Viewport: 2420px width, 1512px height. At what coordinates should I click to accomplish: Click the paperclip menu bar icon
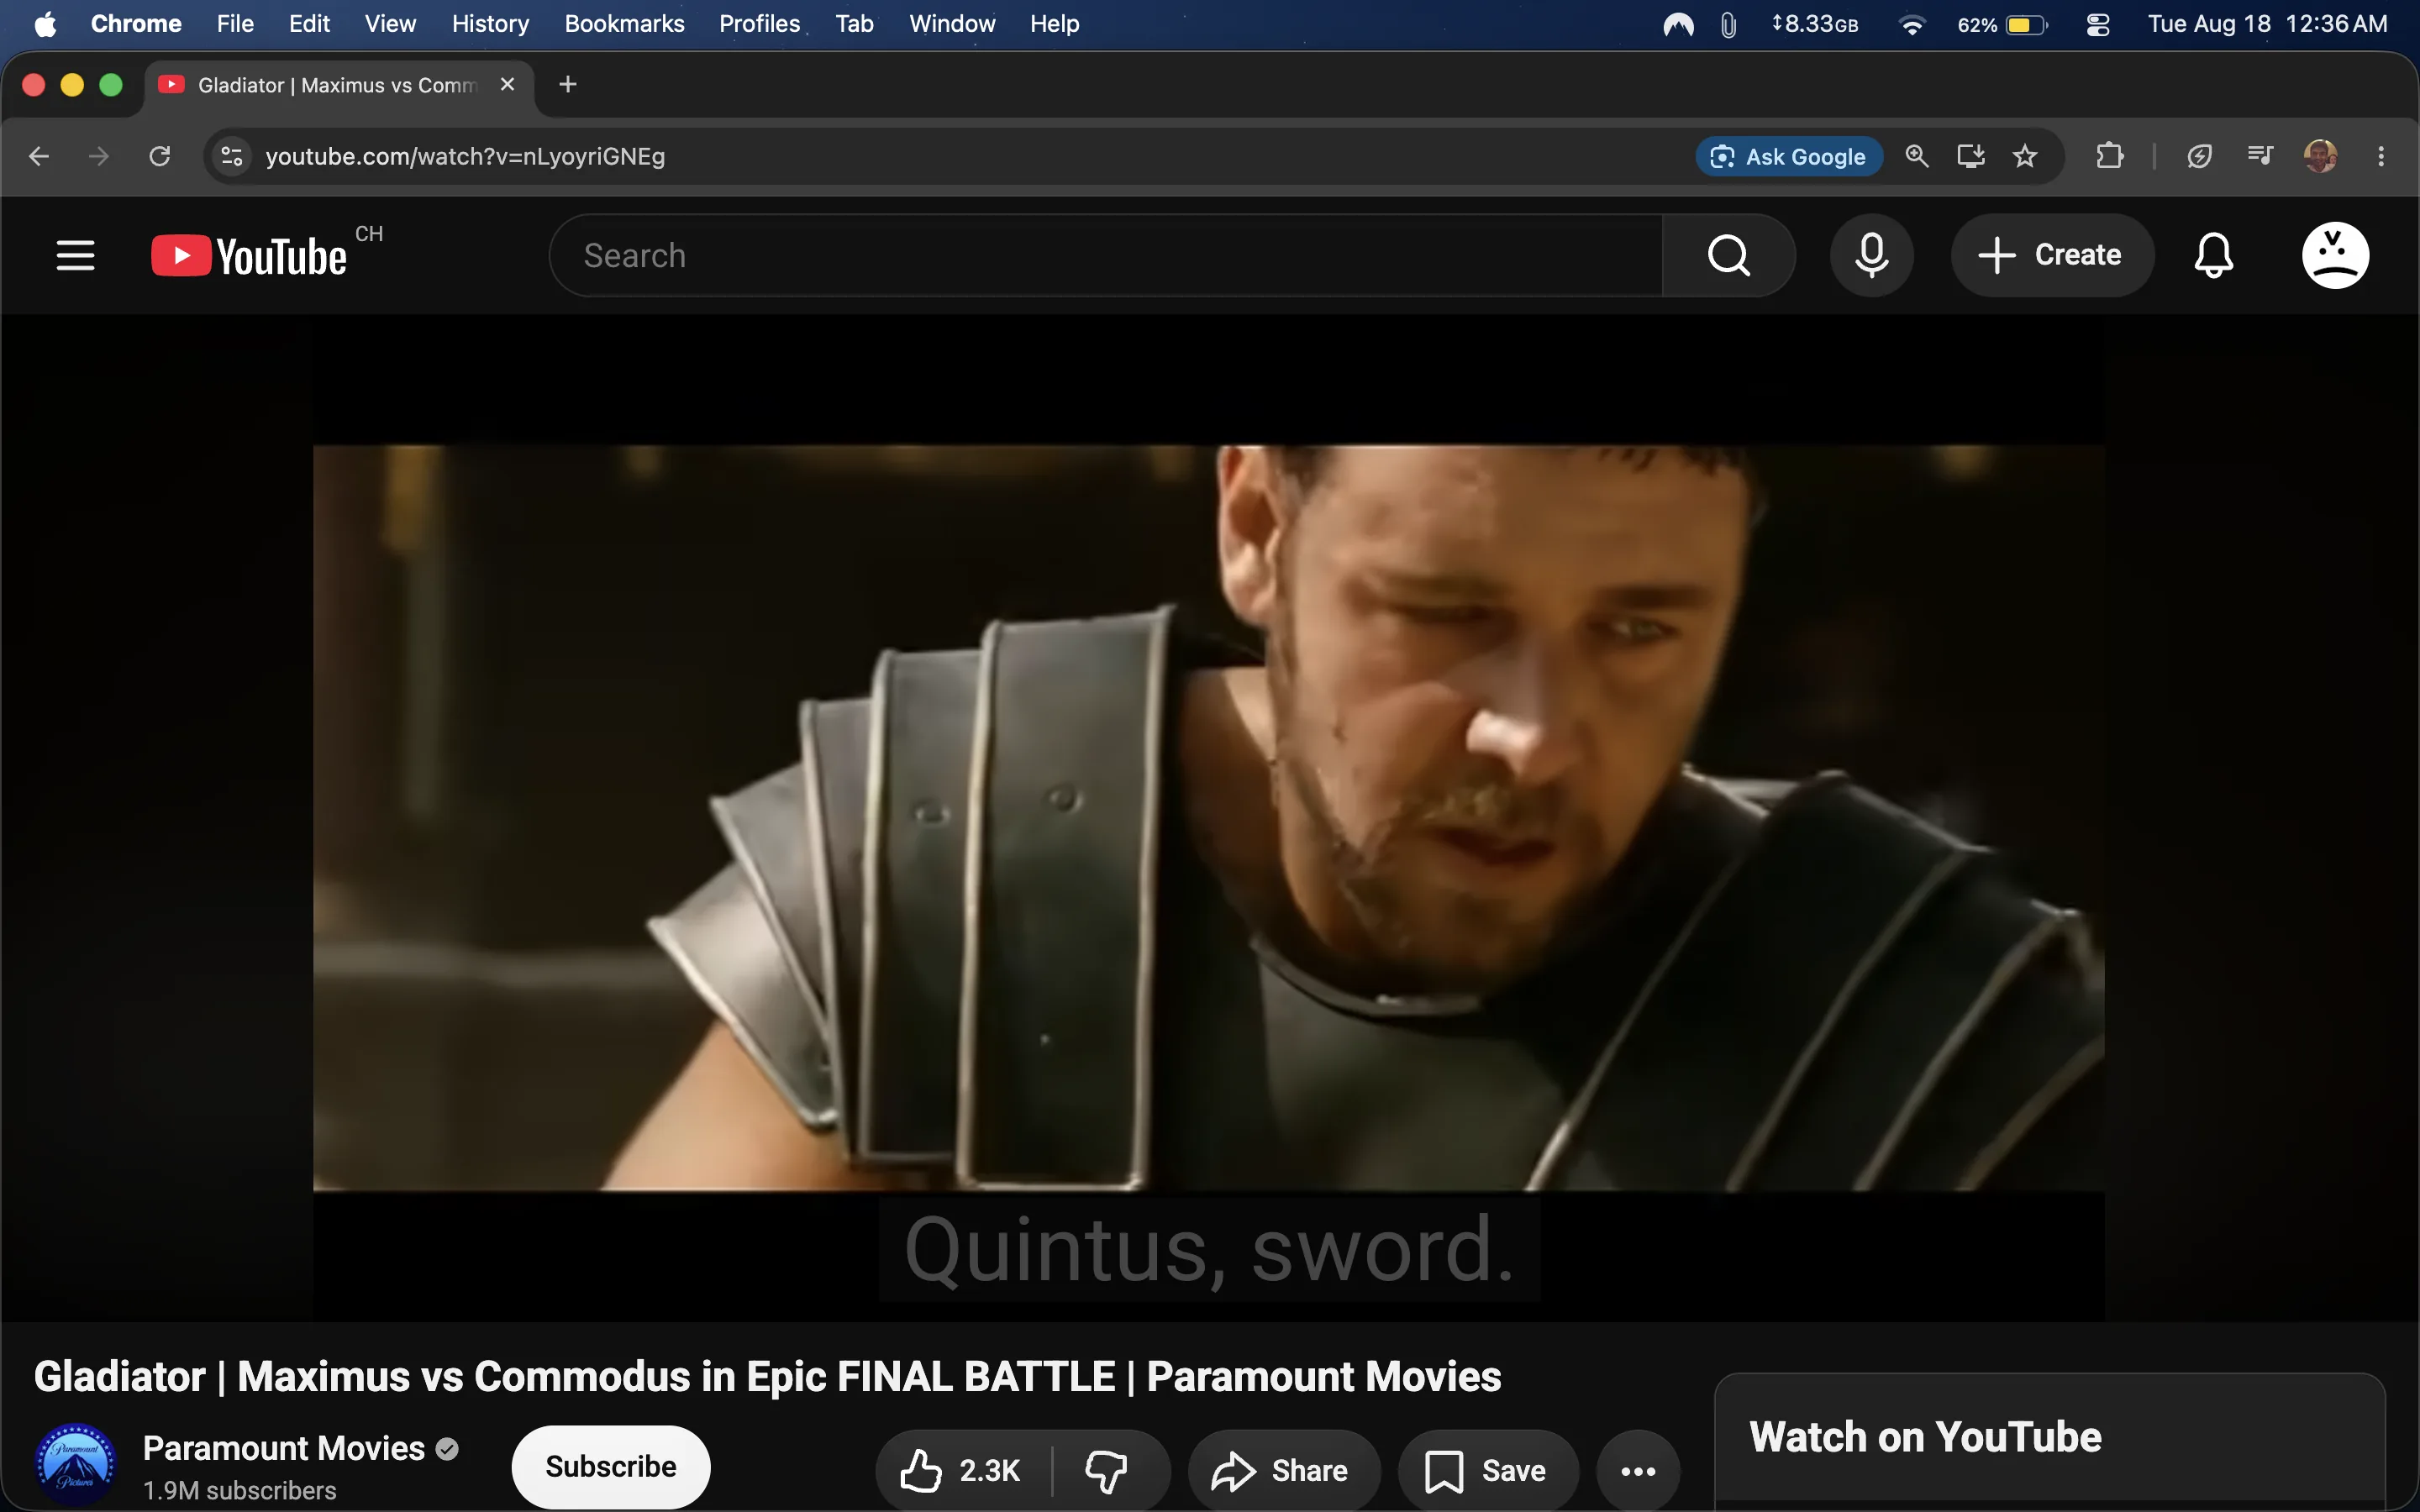click(x=1728, y=24)
